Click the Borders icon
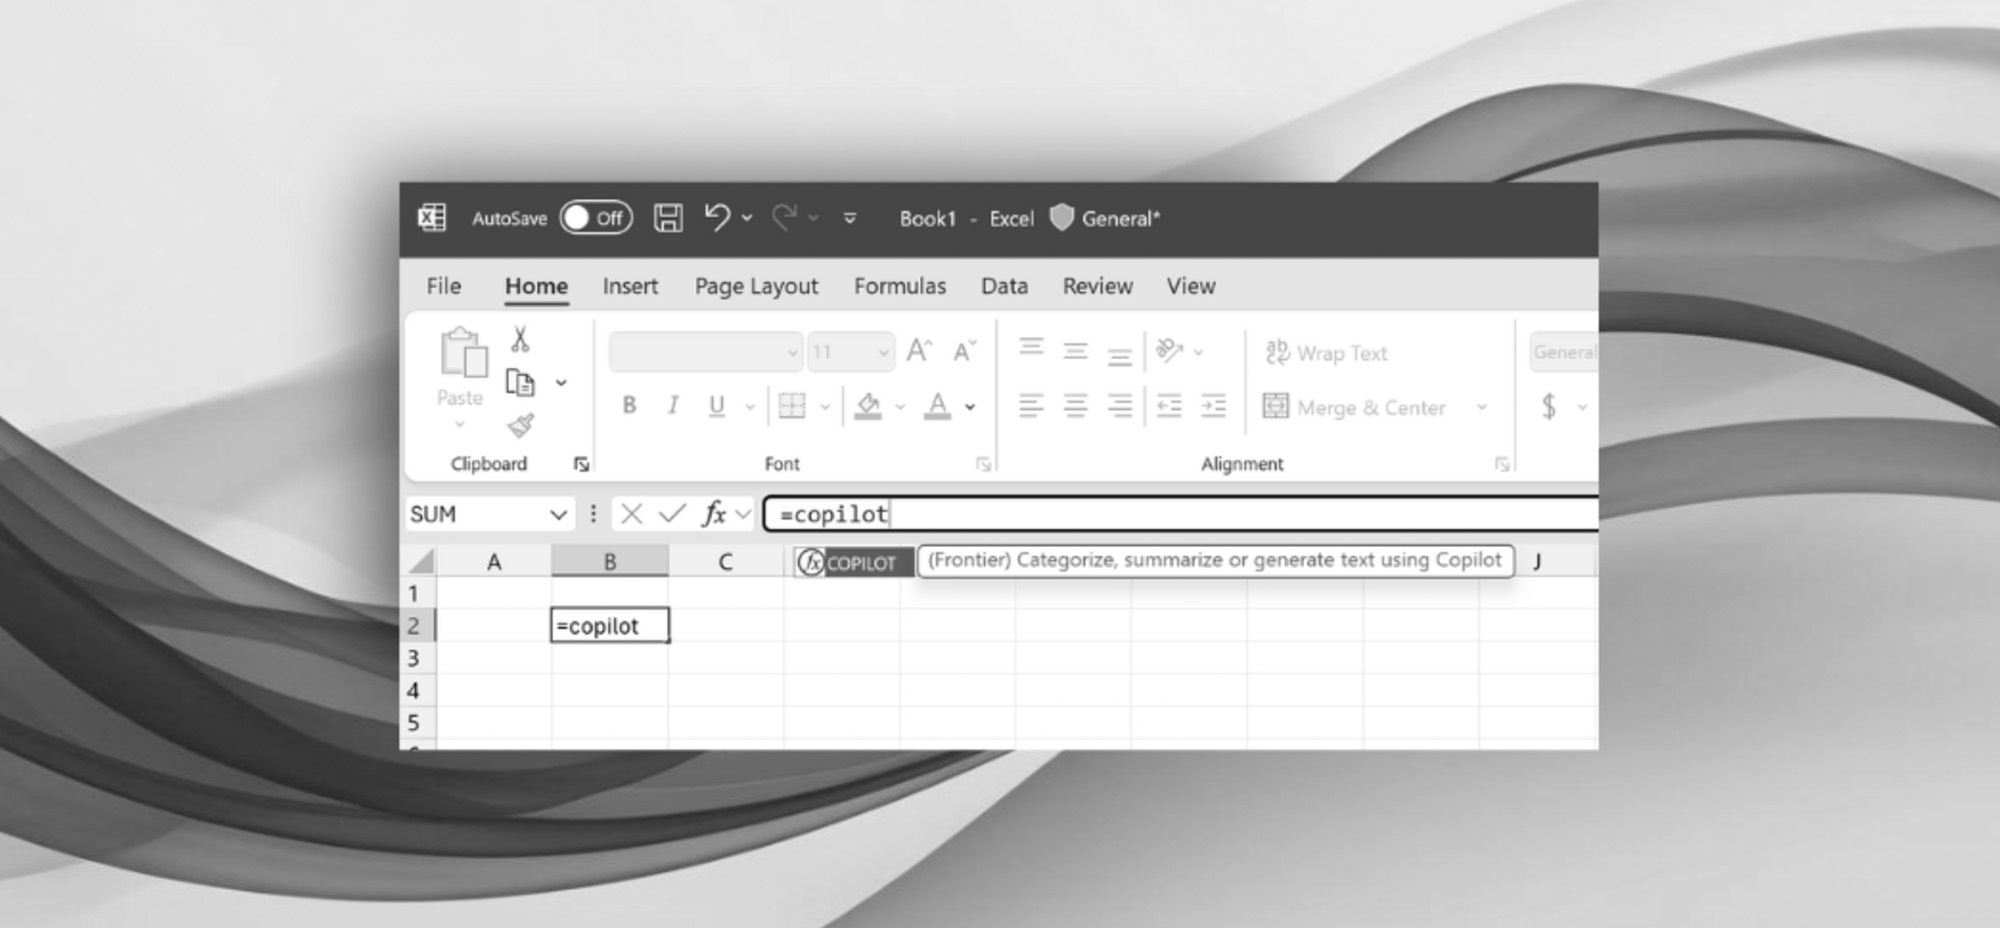The image size is (2000, 928). pyautogui.click(x=792, y=405)
